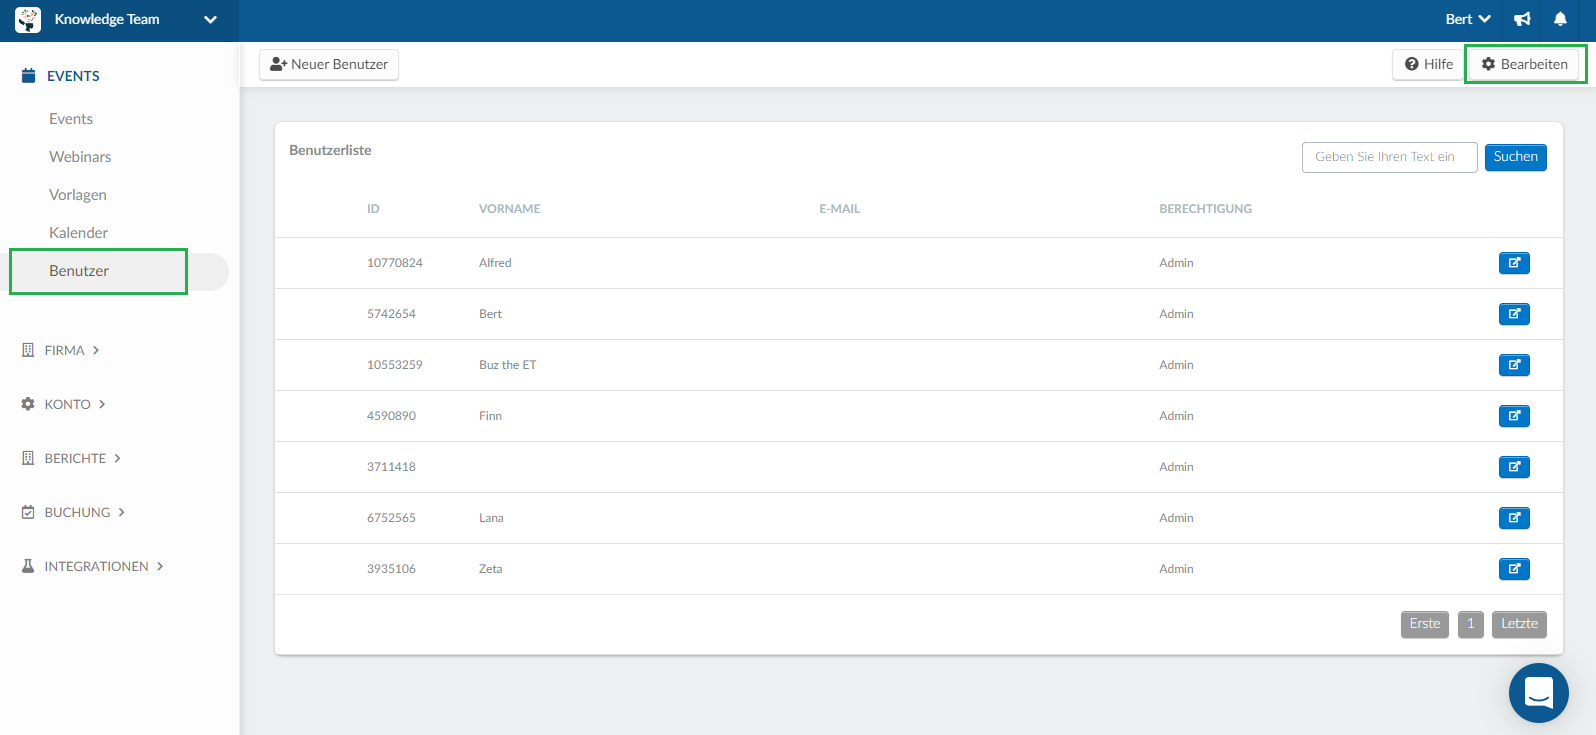
Task: Open Webinars in sidebar
Action: pos(80,157)
